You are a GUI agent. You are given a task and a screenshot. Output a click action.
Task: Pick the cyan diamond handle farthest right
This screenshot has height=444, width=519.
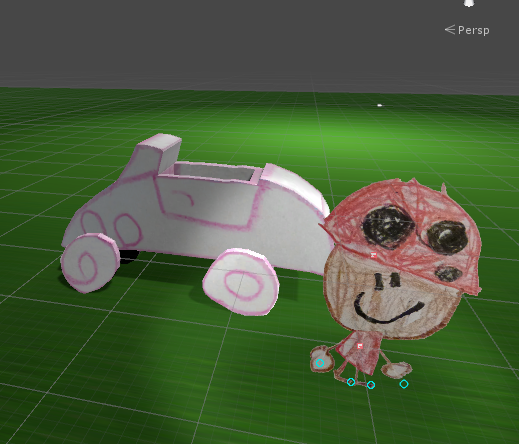click(x=404, y=384)
